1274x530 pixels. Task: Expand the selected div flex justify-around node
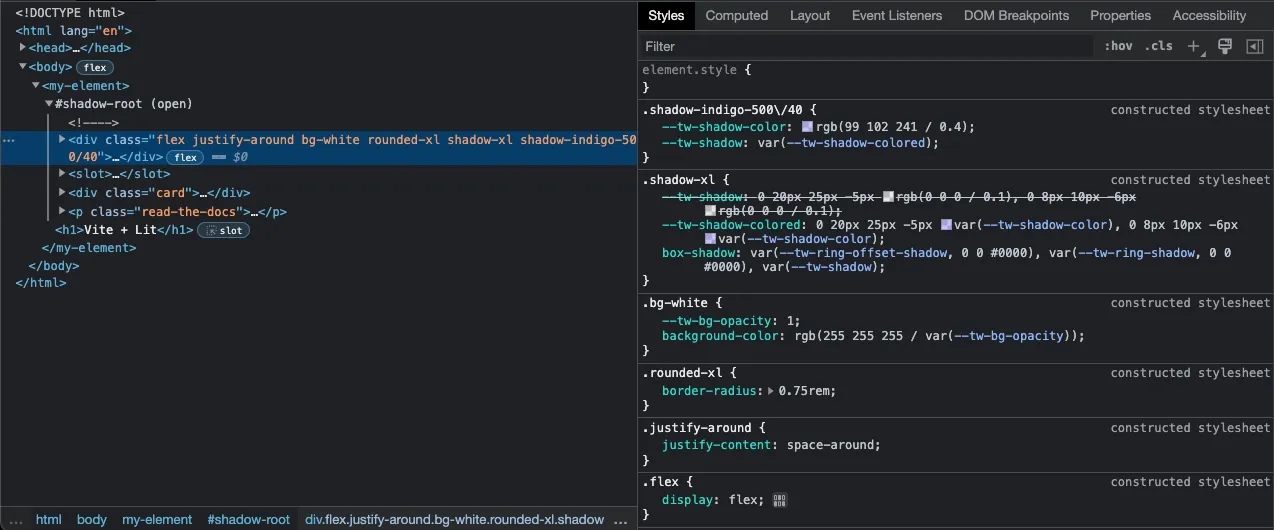tap(62, 140)
